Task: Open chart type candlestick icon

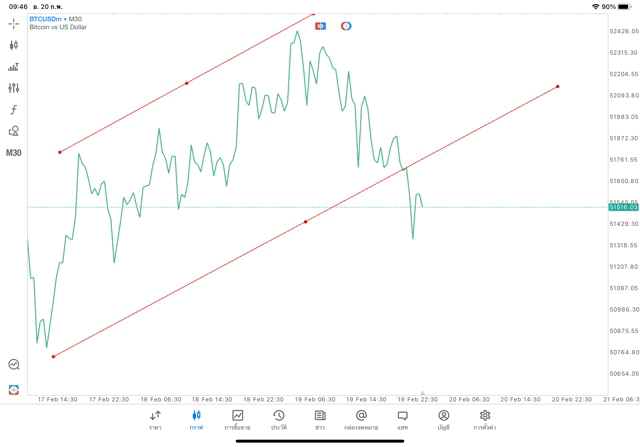Action: [14, 45]
